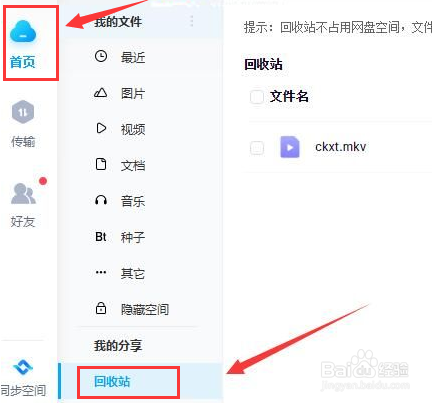The height and width of the screenshot is (403, 438).
Task: Select 我的文件 in the sidebar
Action: click(118, 21)
